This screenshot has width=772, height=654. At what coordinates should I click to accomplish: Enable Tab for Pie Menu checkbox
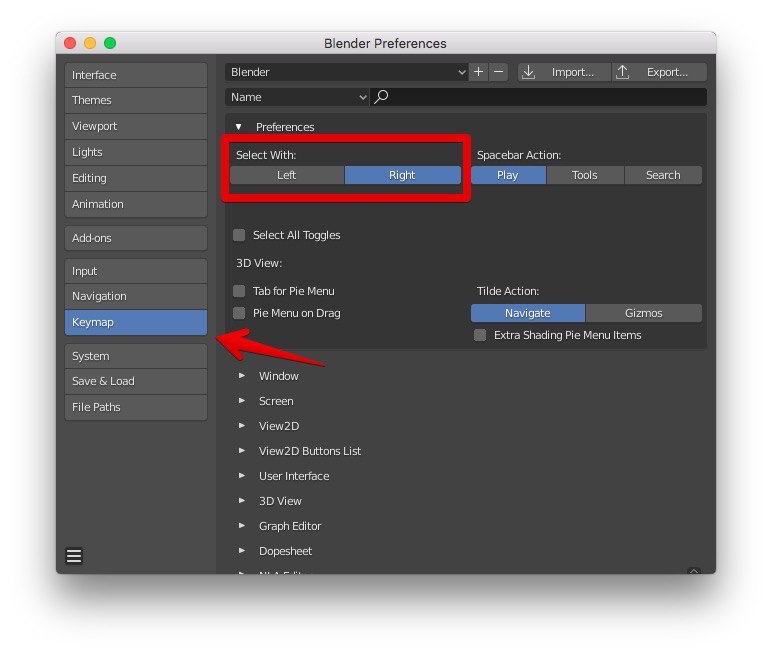click(x=239, y=291)
